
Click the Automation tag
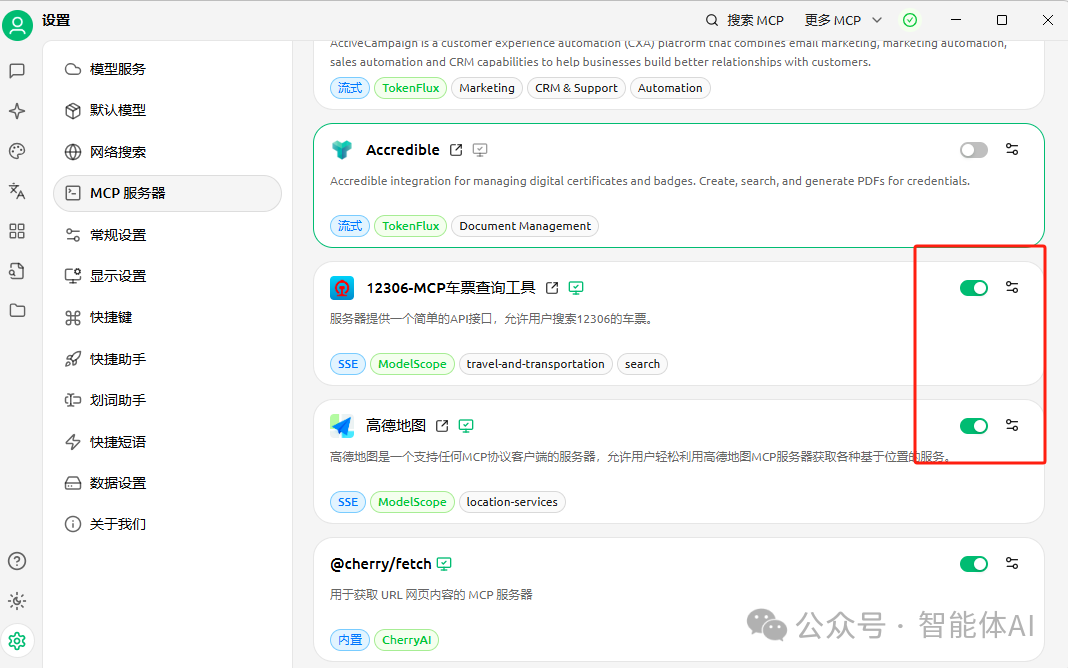tap(670, 88)
